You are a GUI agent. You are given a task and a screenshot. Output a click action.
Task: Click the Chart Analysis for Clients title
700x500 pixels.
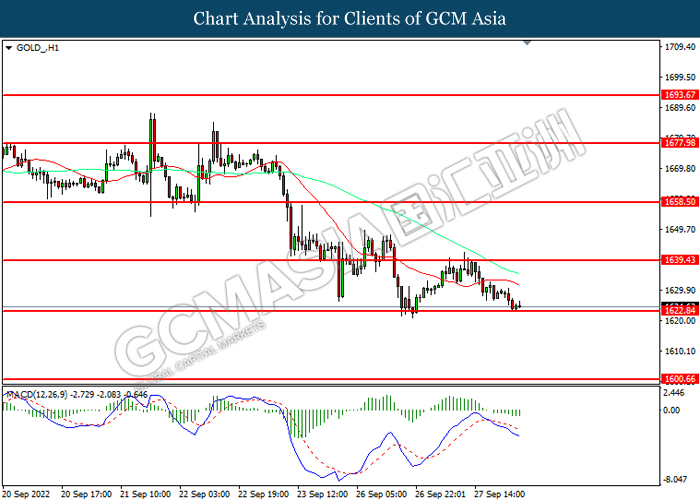tap(350, 19)
